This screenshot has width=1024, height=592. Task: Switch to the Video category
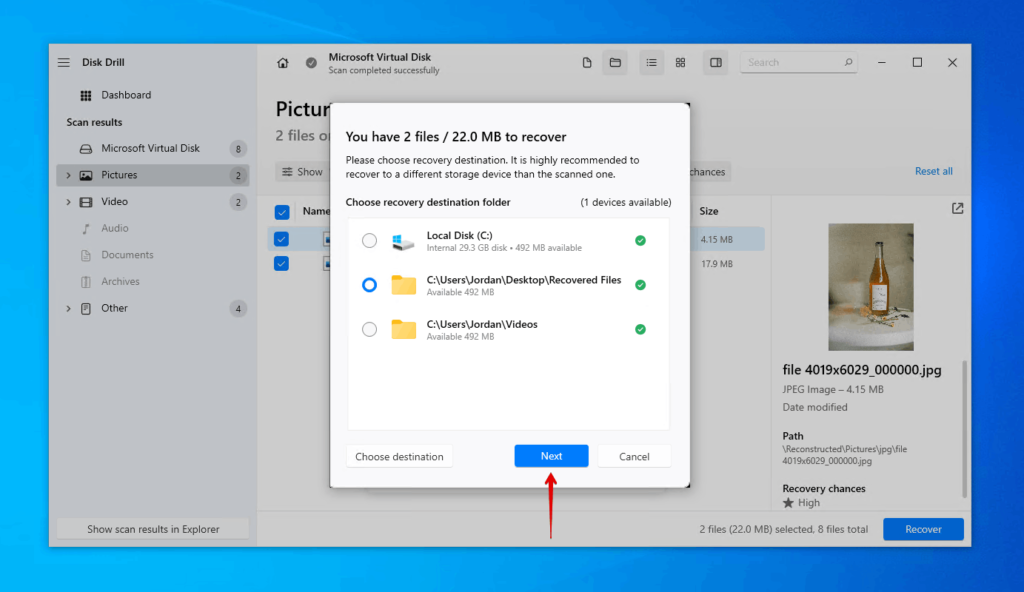pos(115,201)
